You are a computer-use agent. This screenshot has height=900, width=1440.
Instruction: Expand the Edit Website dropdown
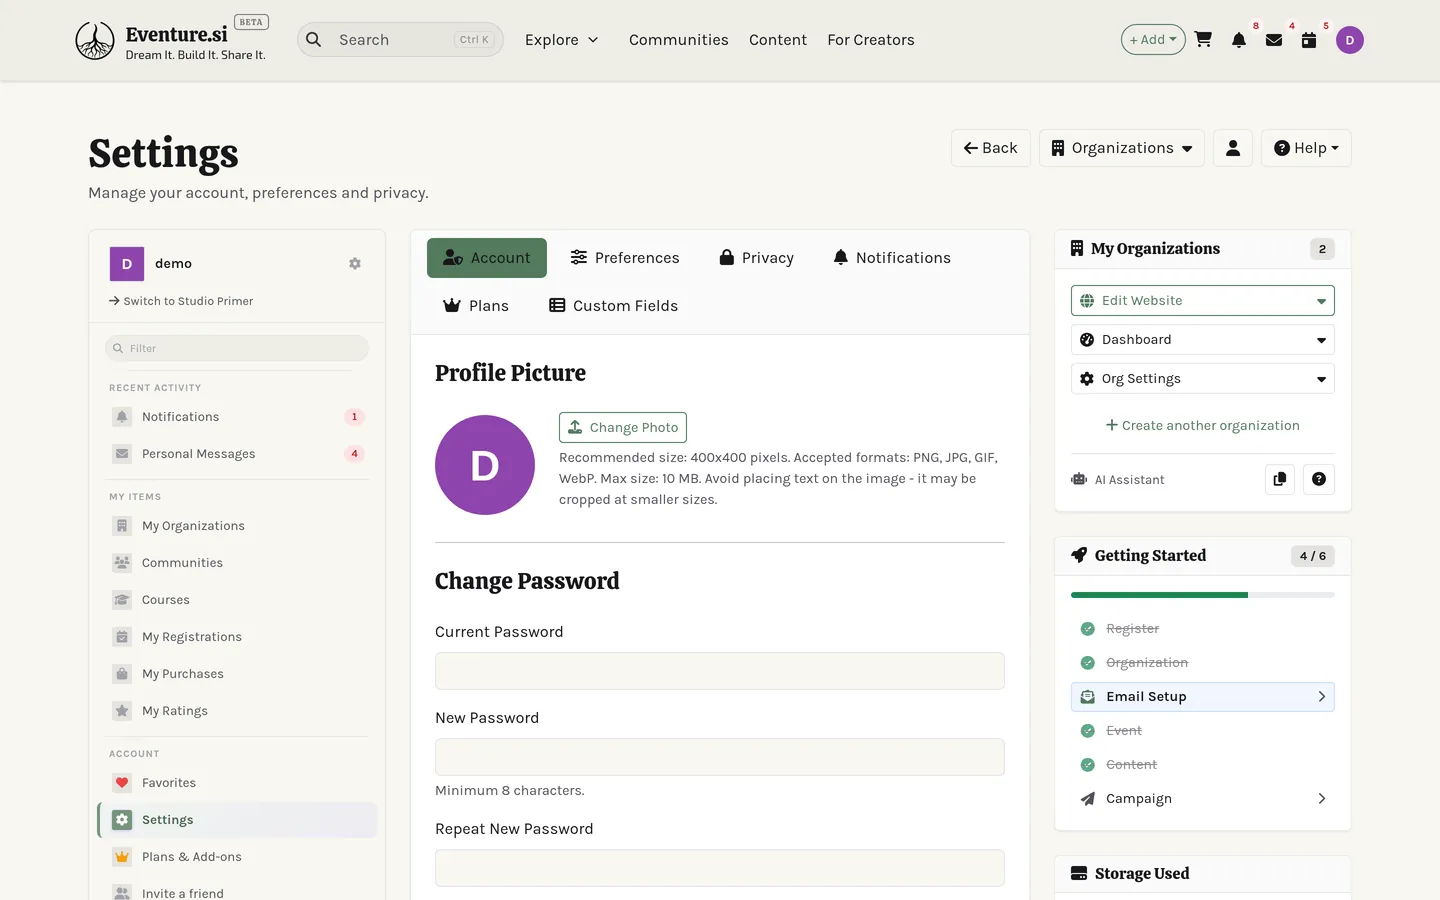1203,301
